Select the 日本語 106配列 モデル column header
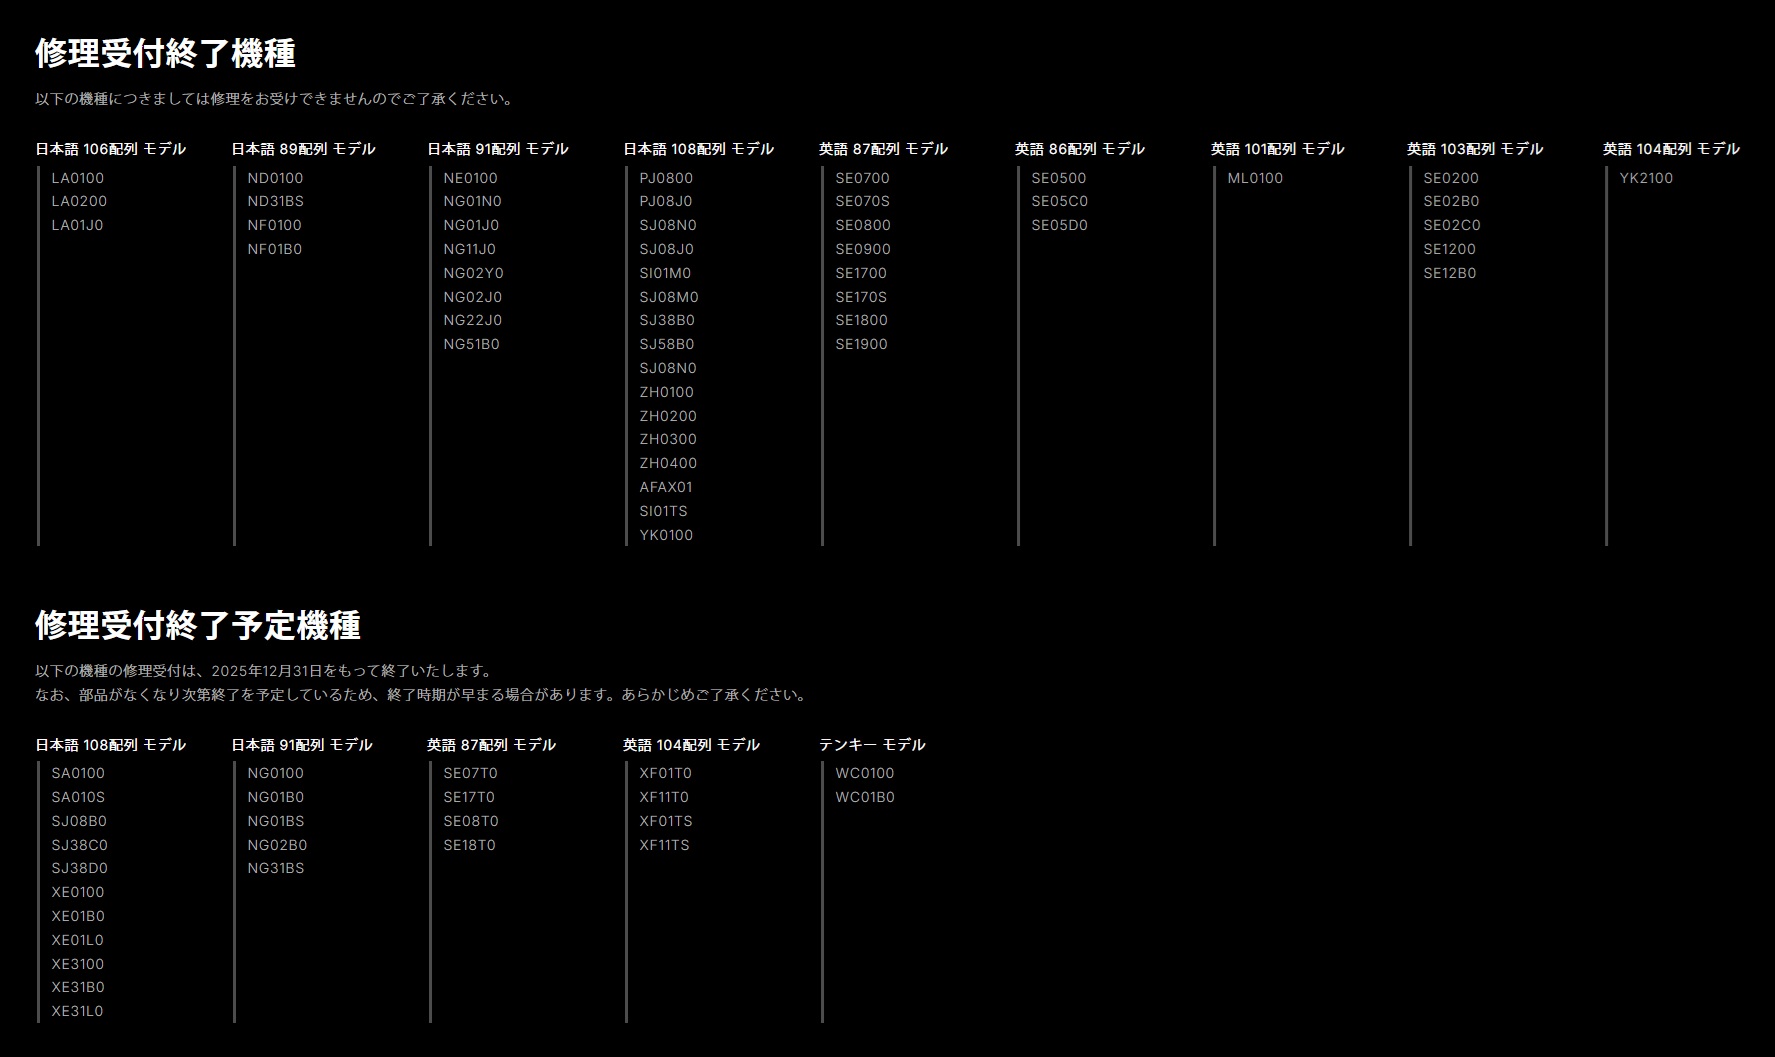1775x1057 pixels. tap(110, 149)
